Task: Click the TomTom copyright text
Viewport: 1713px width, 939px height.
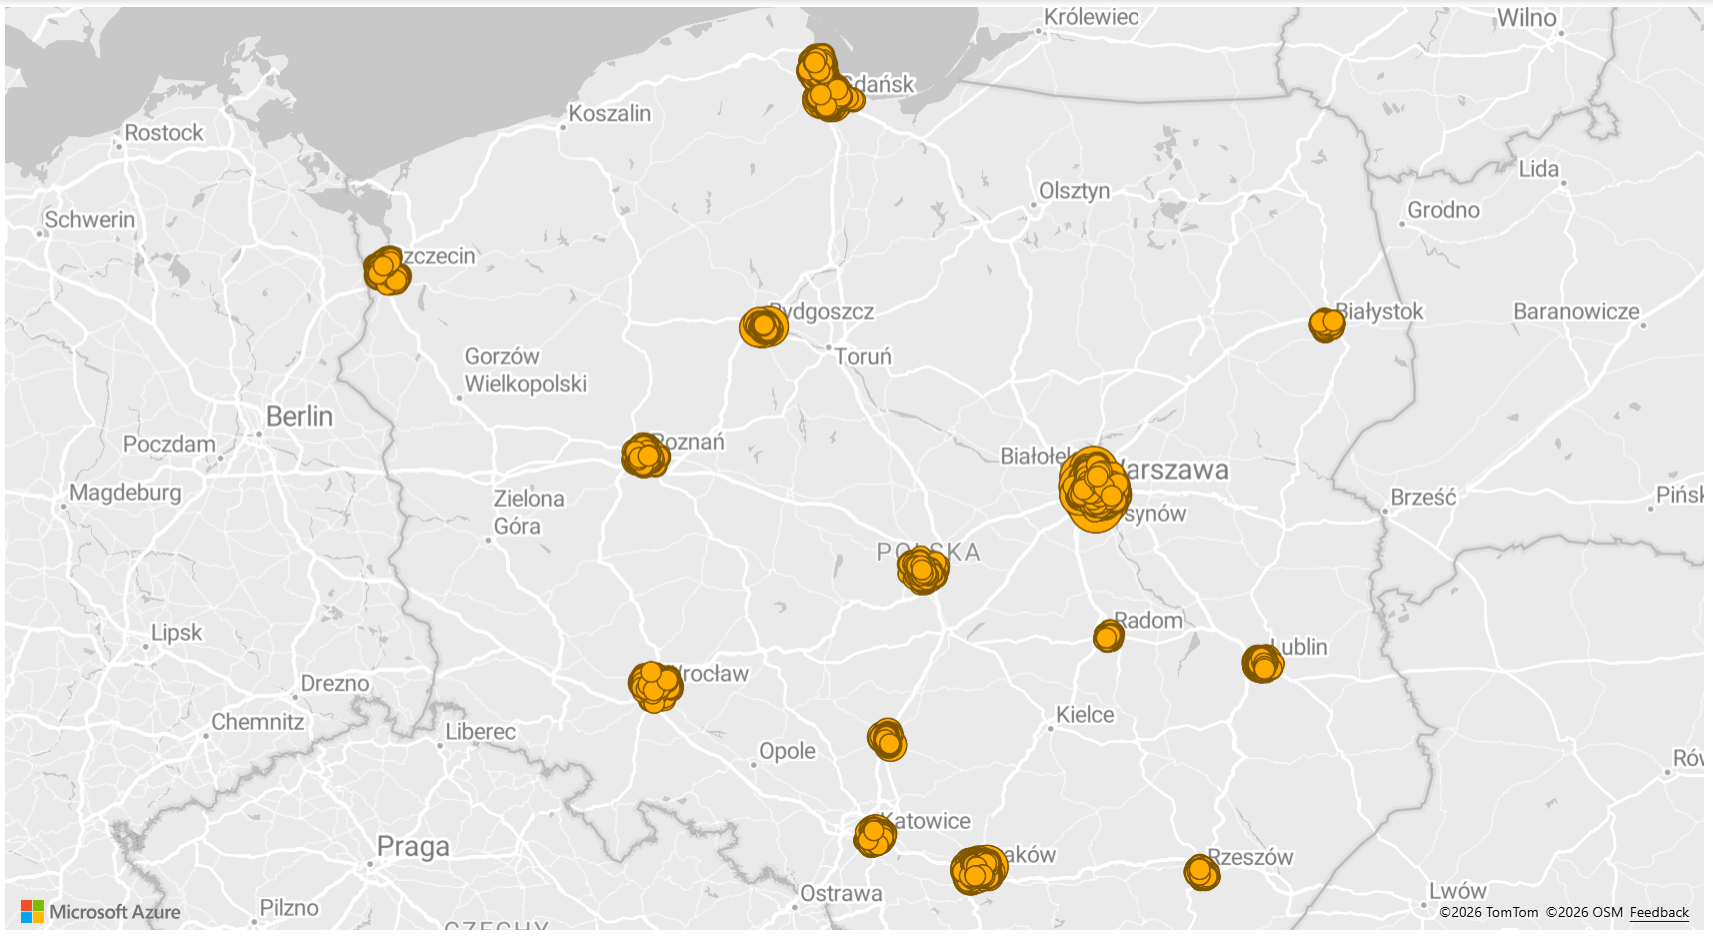Action: [1489, 912]
